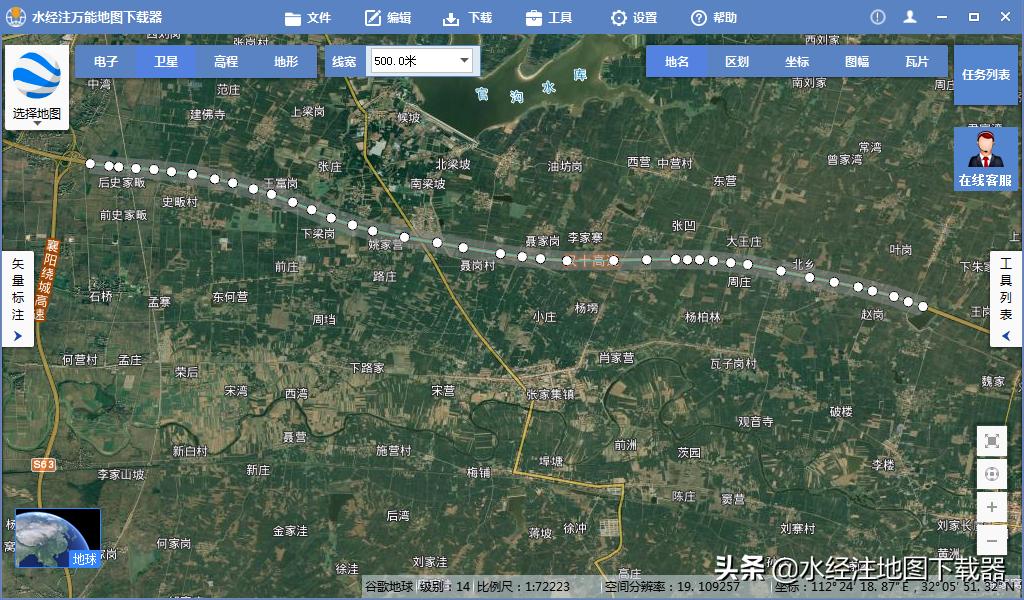Open the 工具 tools menu

pos(550,16)
